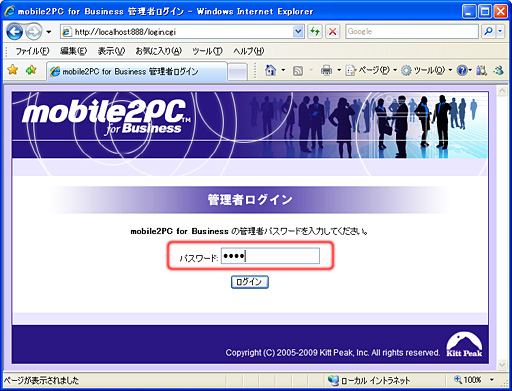Image resolution: width=512 pixels, height=391 pixels.
Task: Open the お気に入り(A) menu
Action: click(x=158, y=51)
